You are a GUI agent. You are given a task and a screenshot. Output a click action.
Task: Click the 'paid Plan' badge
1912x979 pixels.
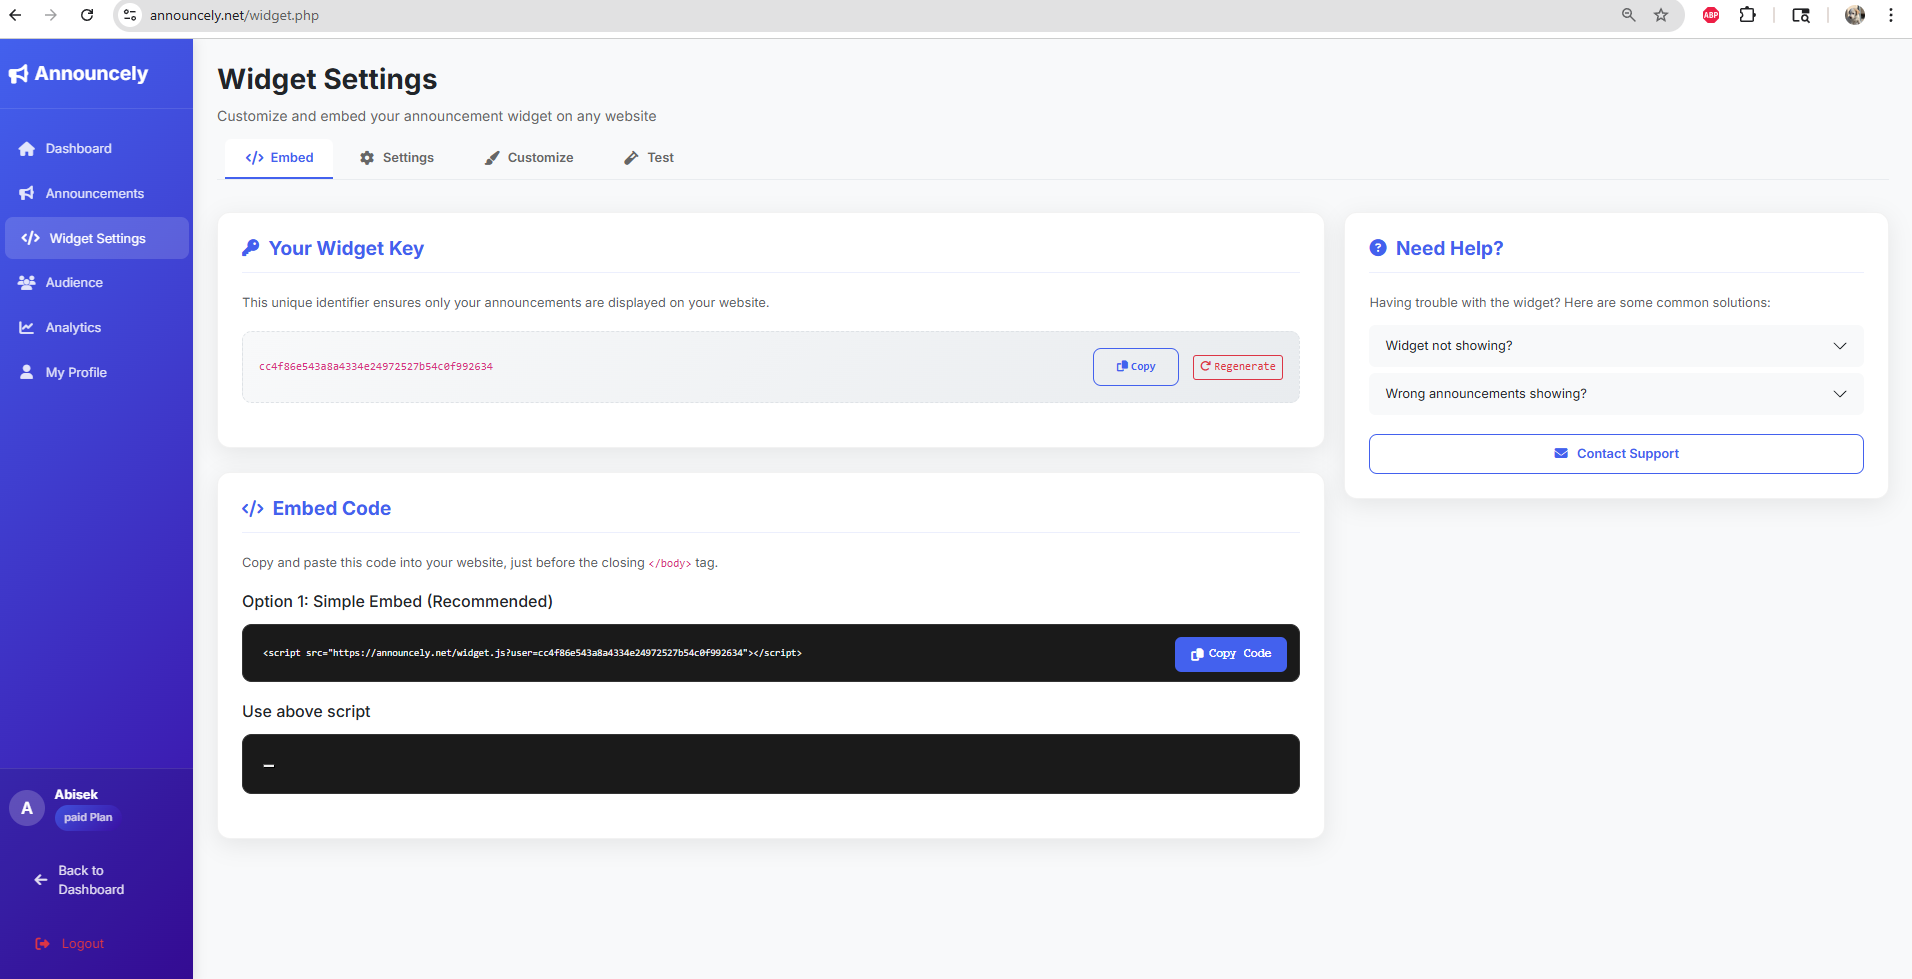[x=88, y=818]
